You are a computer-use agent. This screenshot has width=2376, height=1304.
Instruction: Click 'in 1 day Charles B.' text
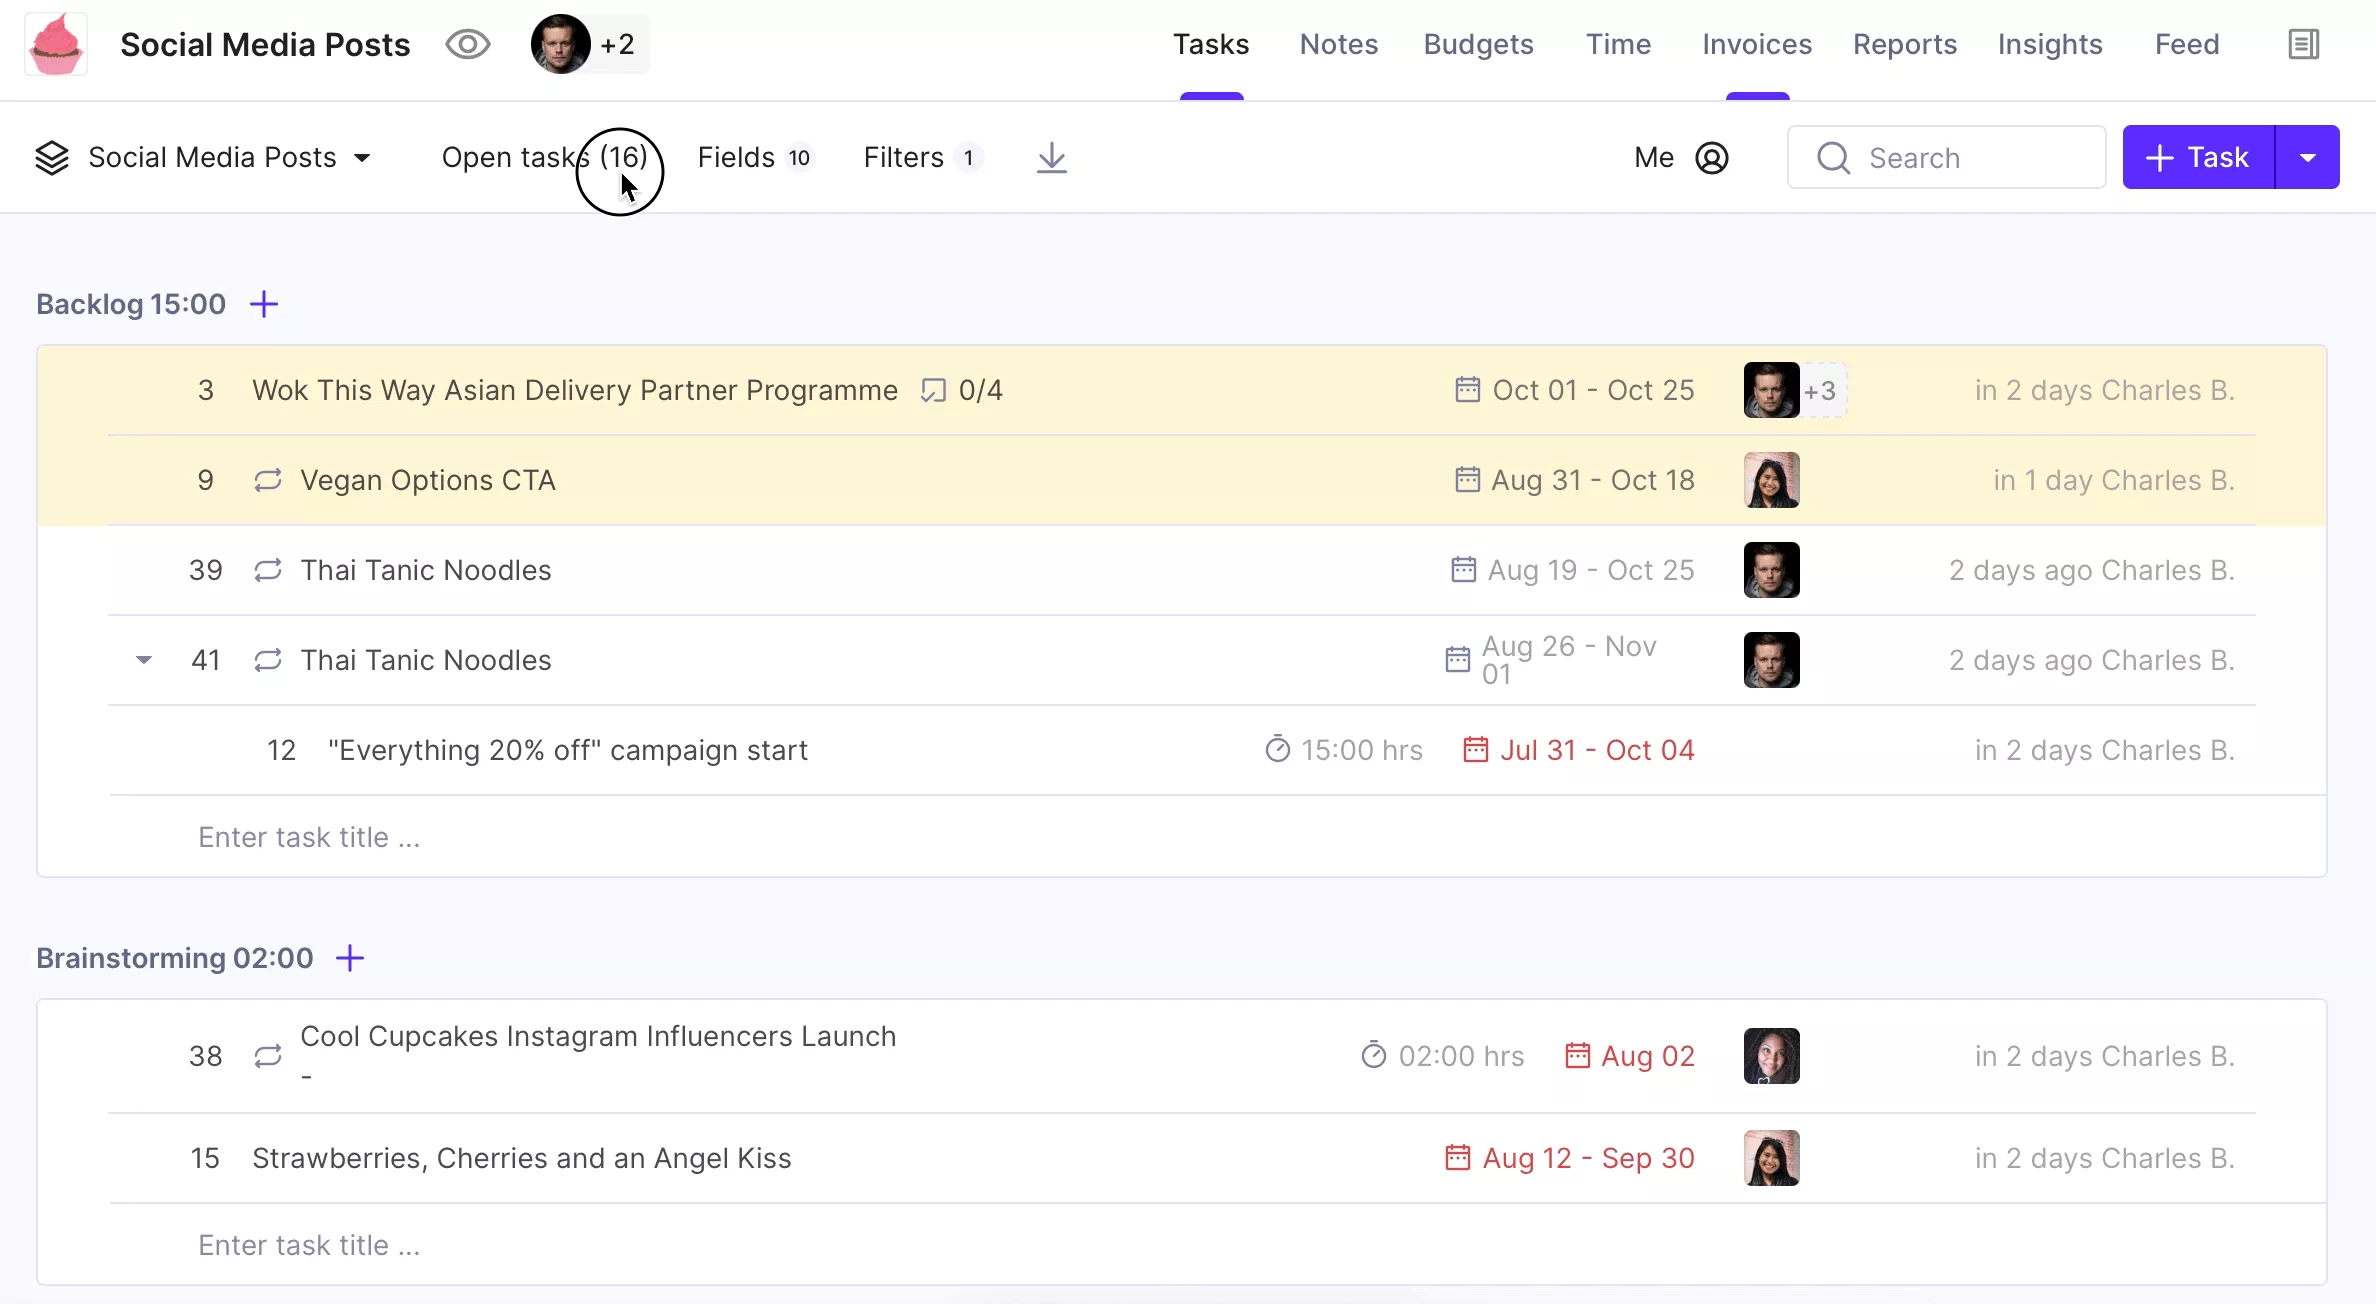click(x=2114, y=480)
